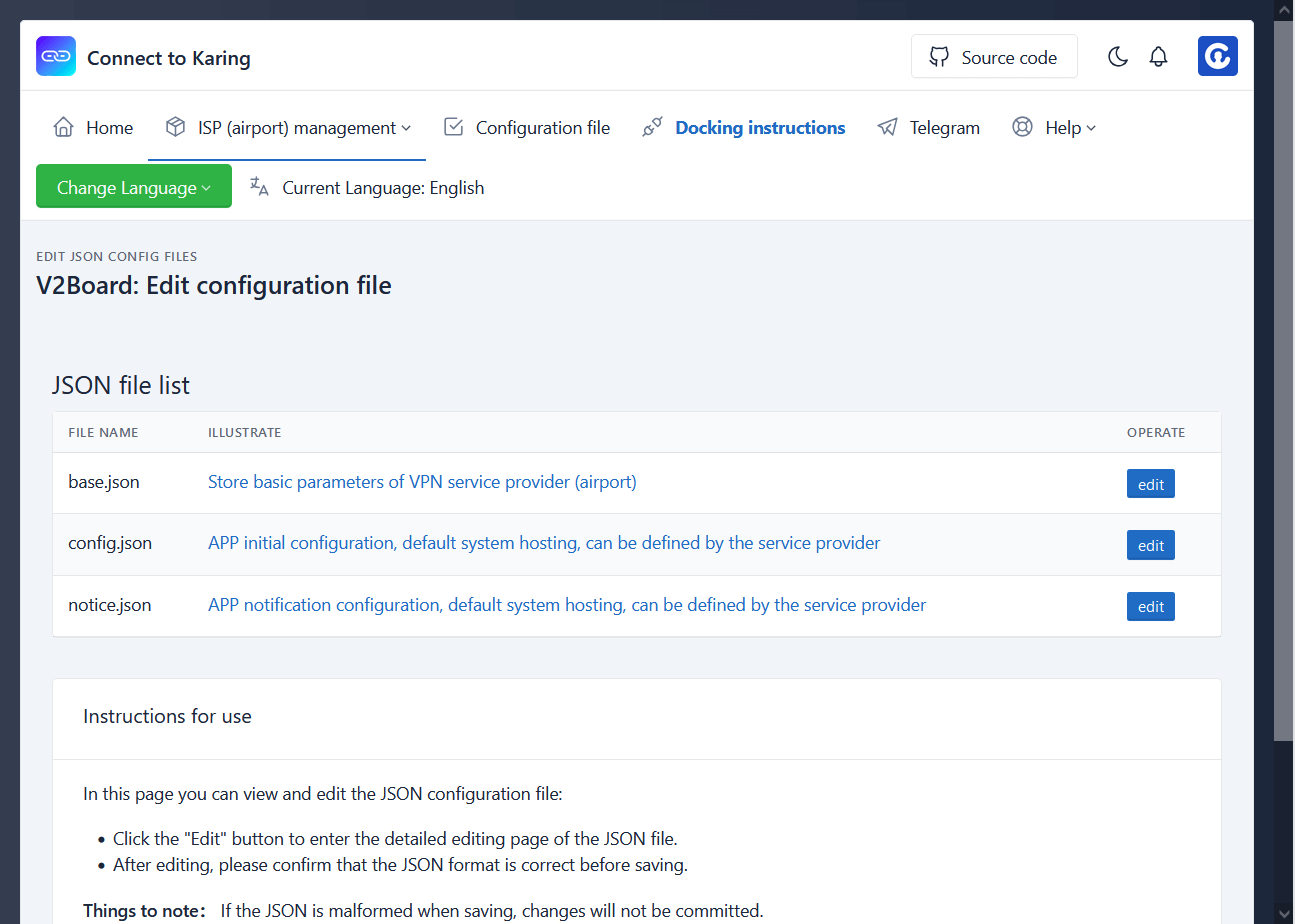
Task: Edit the config.json file
Action: pyautogui.click(x=1150, y=545)
